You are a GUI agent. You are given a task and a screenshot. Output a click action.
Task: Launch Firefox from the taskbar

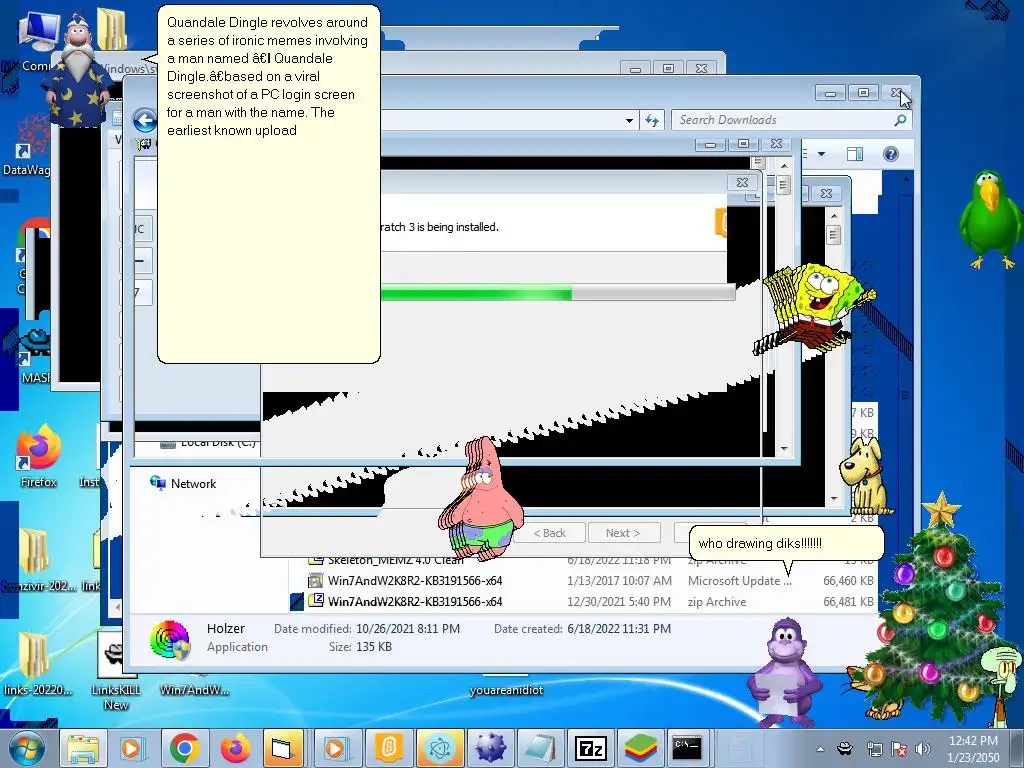tap(235, 748)
